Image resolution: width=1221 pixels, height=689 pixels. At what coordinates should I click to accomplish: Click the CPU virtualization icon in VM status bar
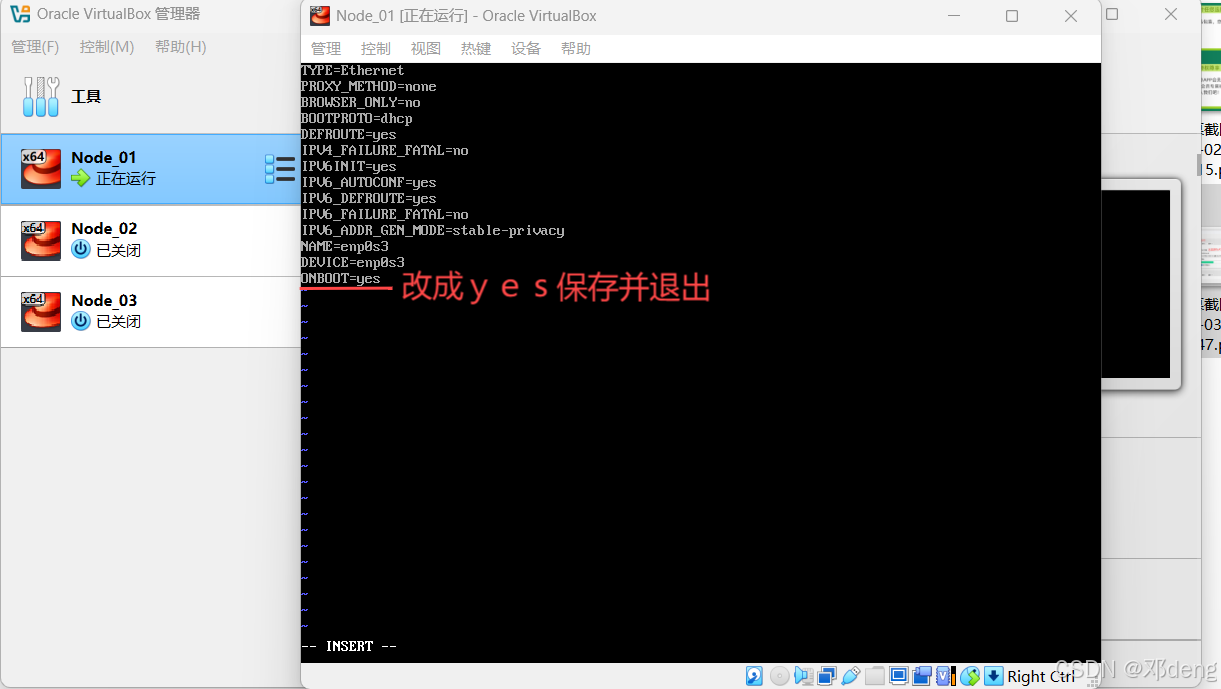coord(946,676)
